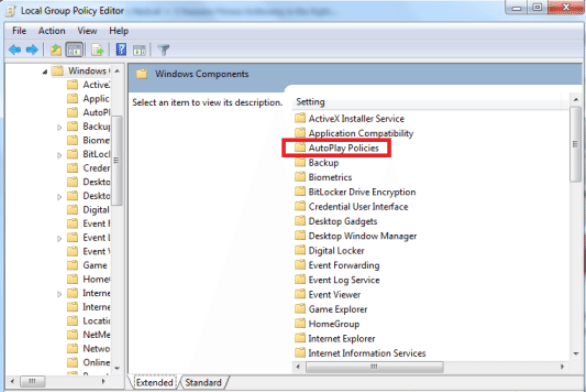Image resolution: width=586 pixels, height=392 pixels.
Task: Switch to the Extended tab
Action: click(x=154, y=382)
